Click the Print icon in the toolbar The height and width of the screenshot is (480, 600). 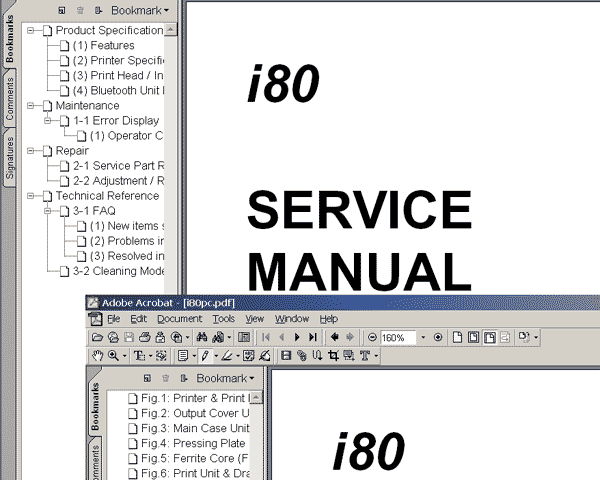click(145, 337)
